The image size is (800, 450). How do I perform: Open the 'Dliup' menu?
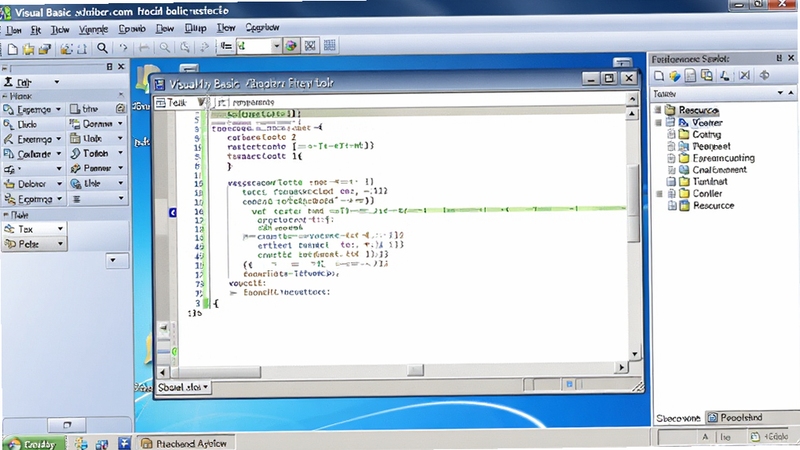pos(195,28)
